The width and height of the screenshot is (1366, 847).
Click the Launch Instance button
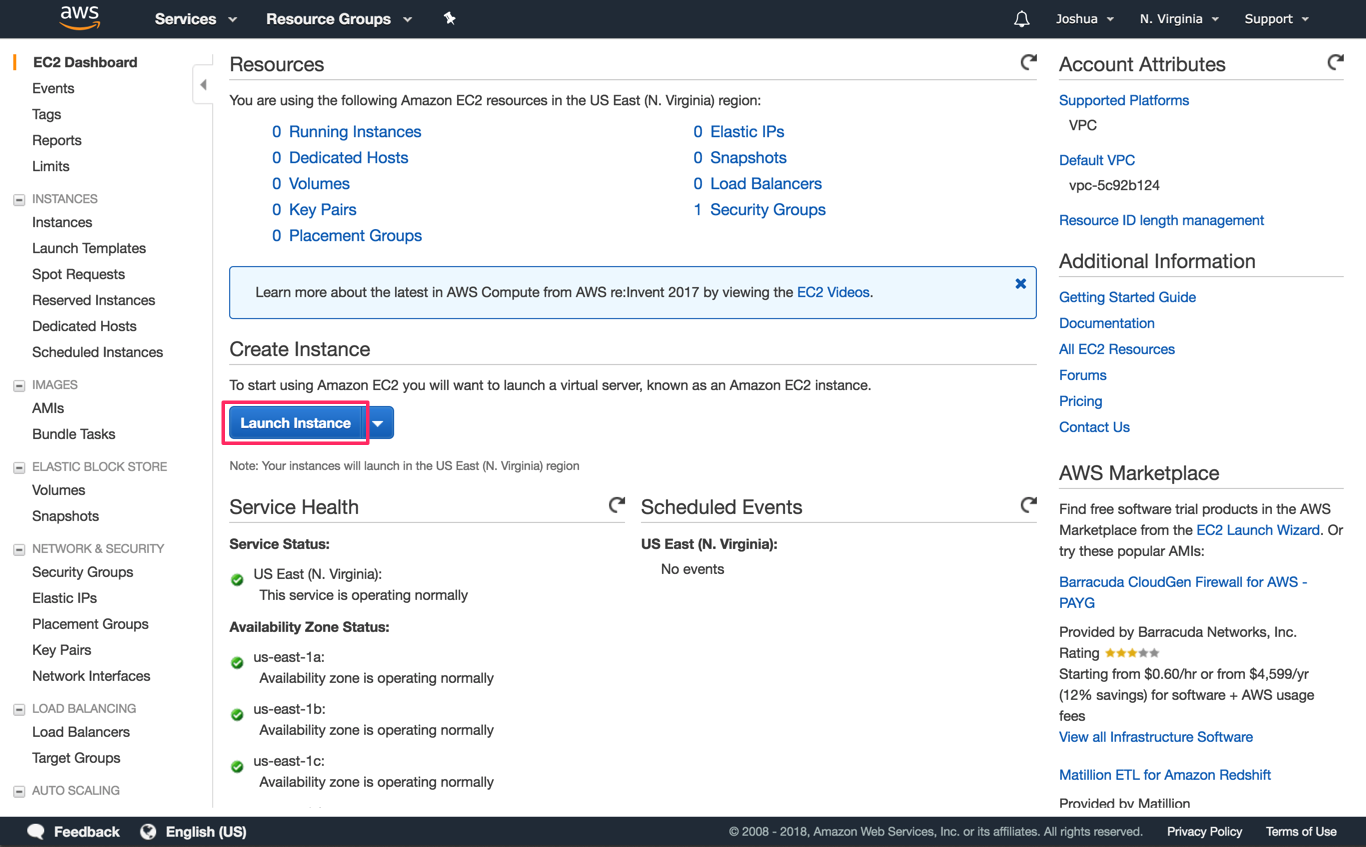(x=295, y=423)
